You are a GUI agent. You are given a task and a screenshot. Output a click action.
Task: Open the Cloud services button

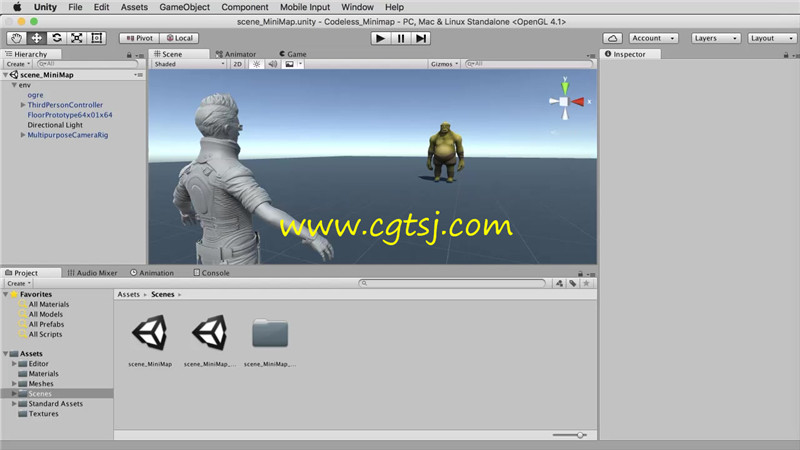pos(612,38)
